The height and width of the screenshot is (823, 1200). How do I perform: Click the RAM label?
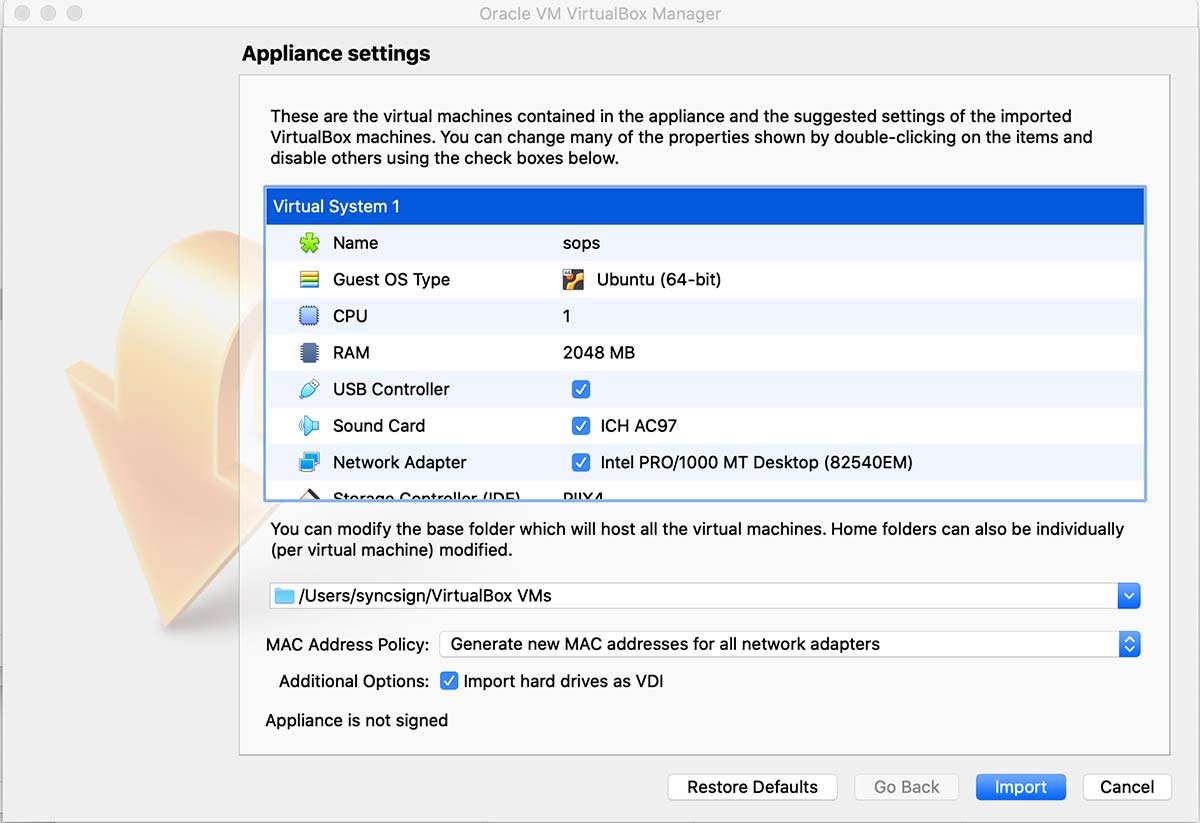[x=351, y=353]
